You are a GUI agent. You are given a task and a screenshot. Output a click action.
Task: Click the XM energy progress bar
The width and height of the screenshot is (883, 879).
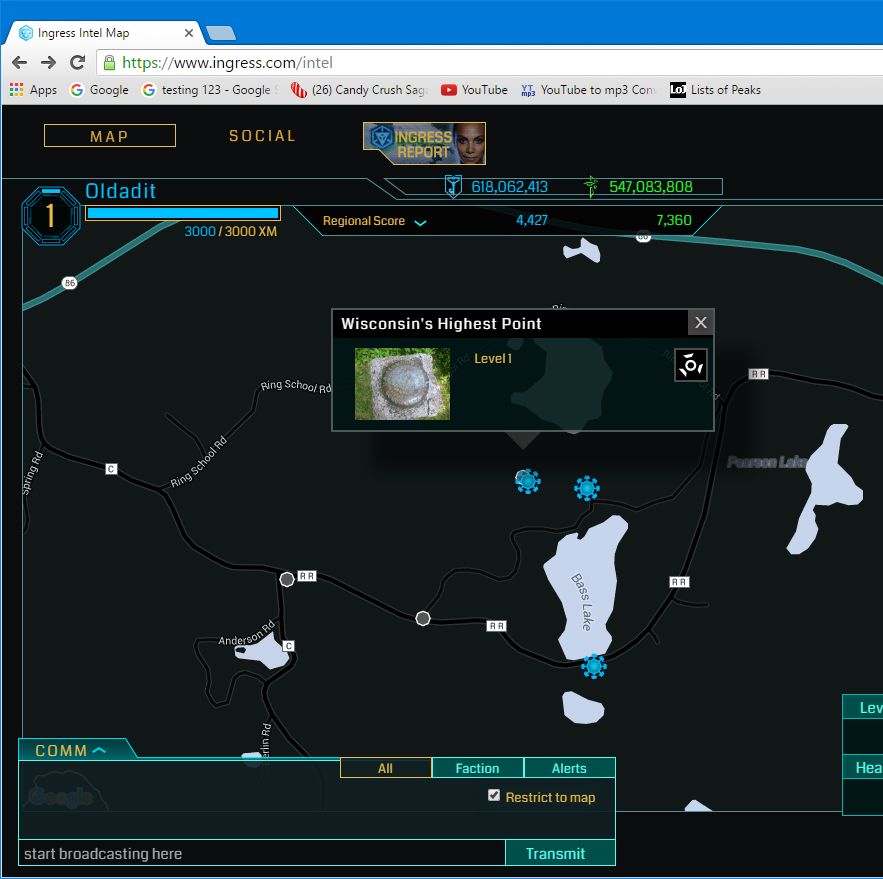click(182, 213)
